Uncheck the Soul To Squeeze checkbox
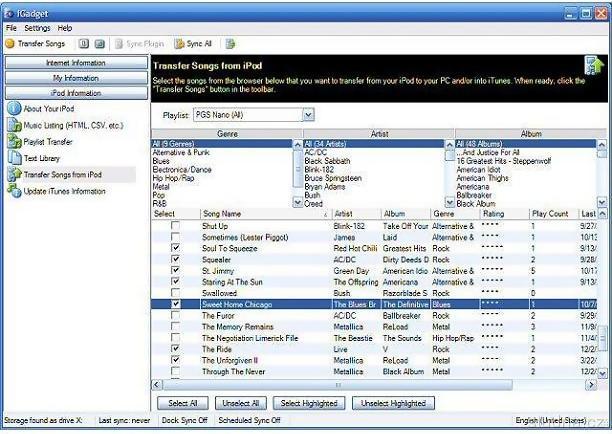 click(176, 248)
